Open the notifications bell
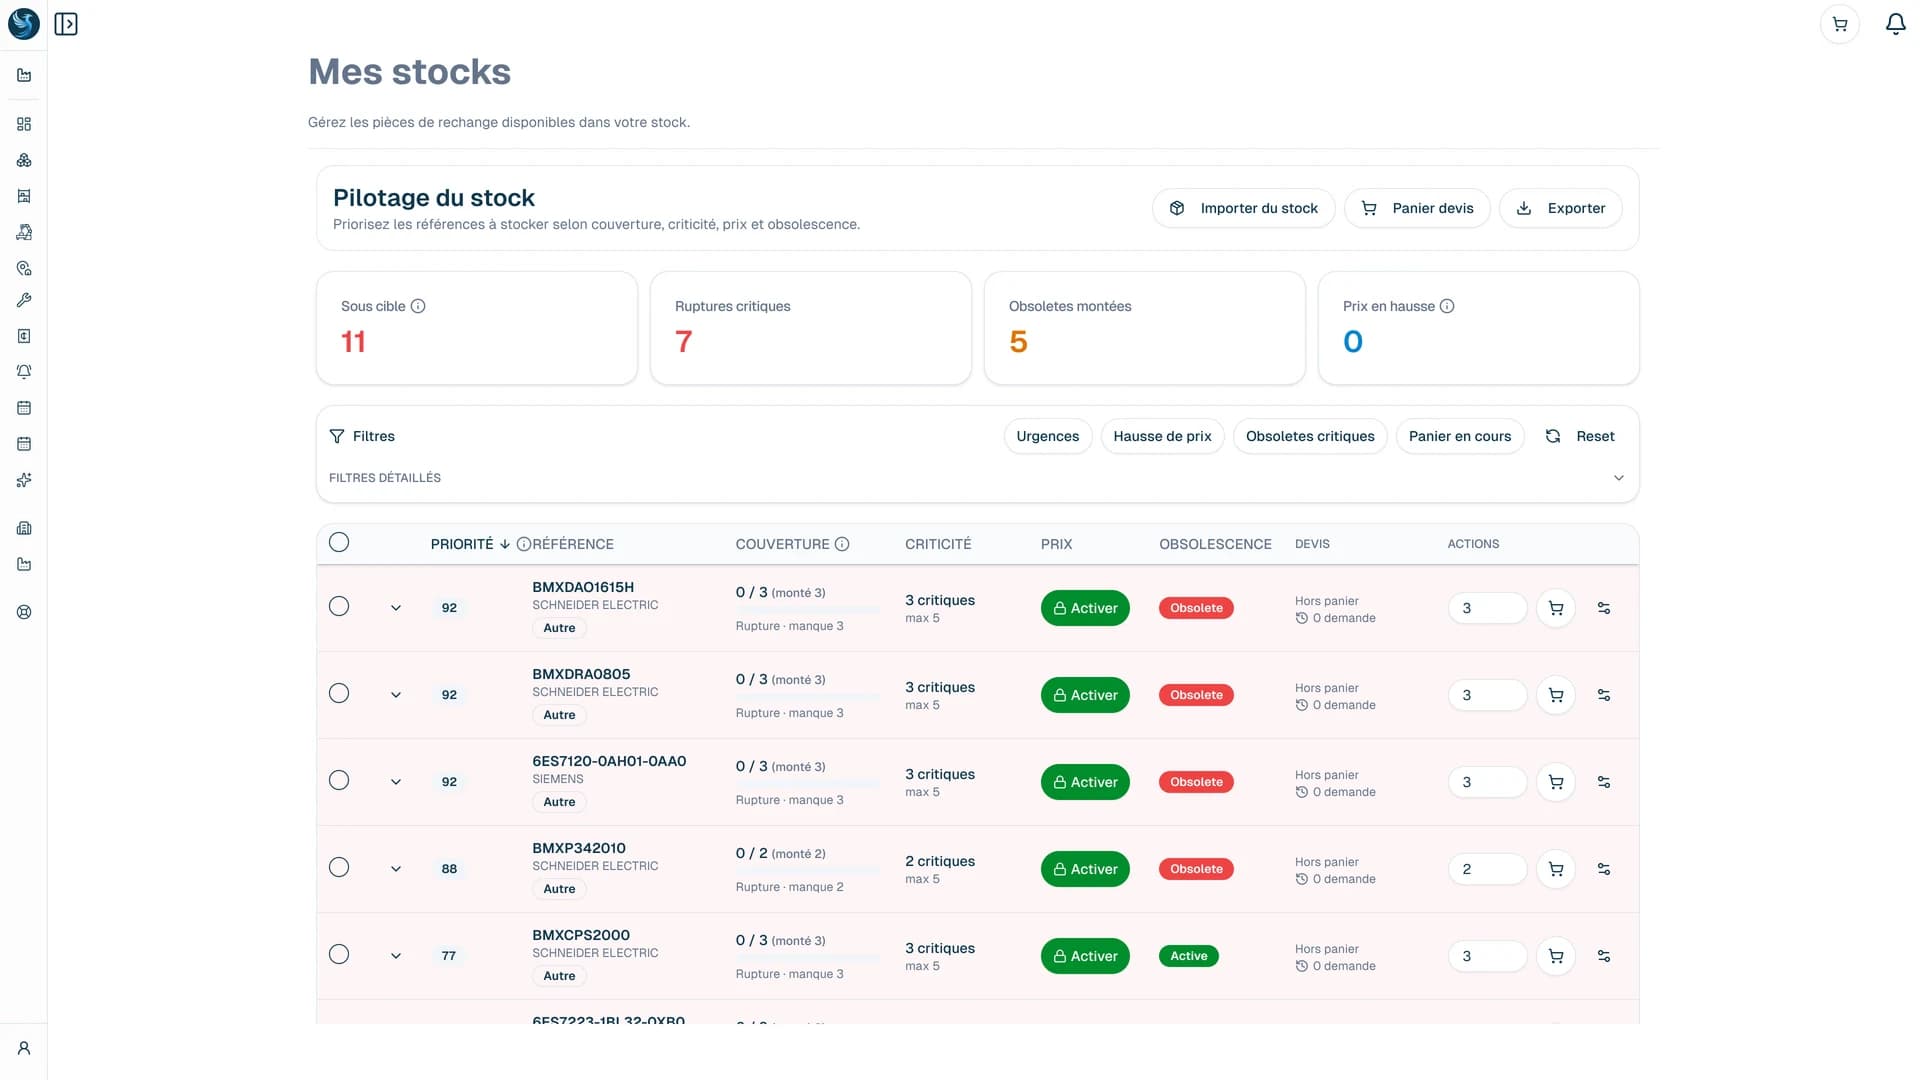The height and width of the screenshot is (1080, 1920). point(1895,24)
